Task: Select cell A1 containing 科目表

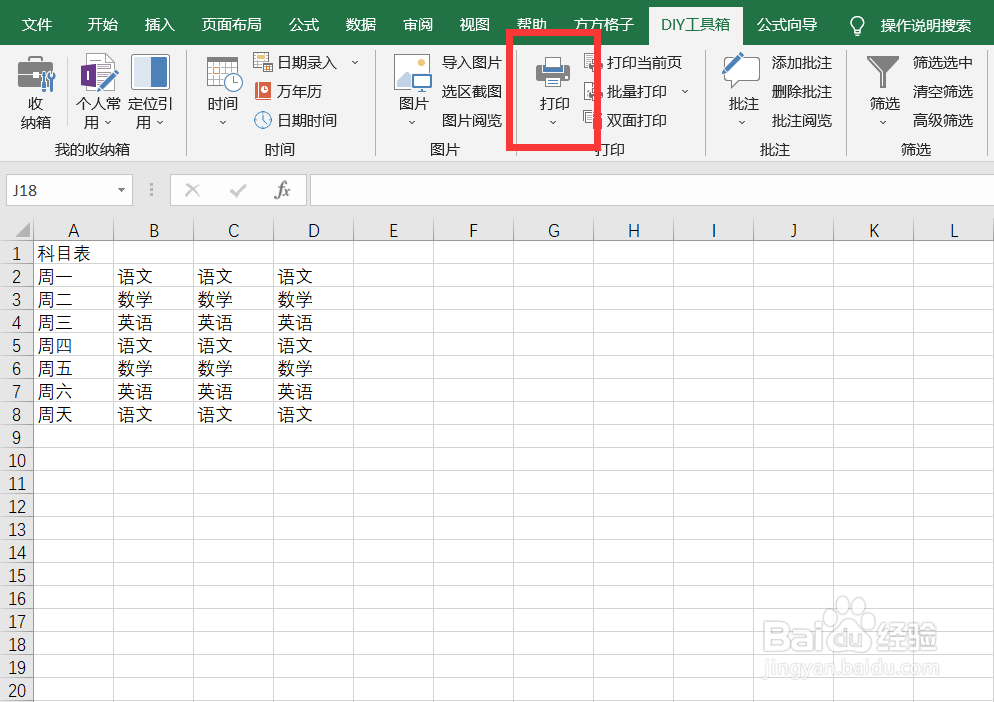Action: click(74, 253)
